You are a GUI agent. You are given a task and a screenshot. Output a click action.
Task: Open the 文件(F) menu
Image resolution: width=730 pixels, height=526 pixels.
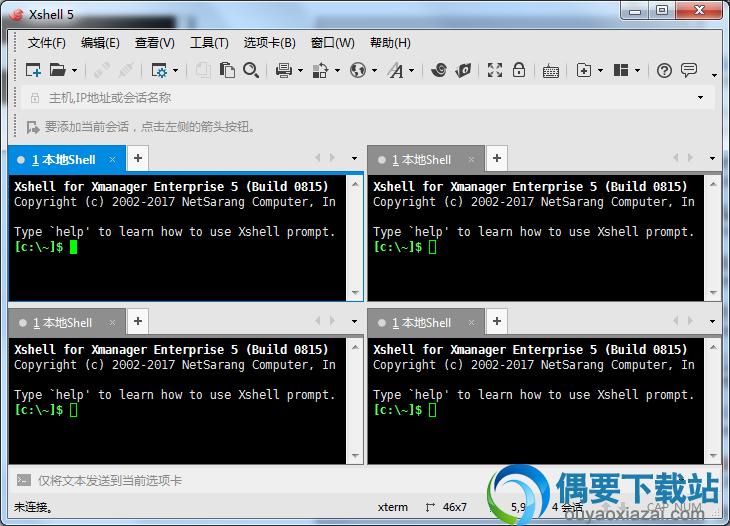pos(47,43)
